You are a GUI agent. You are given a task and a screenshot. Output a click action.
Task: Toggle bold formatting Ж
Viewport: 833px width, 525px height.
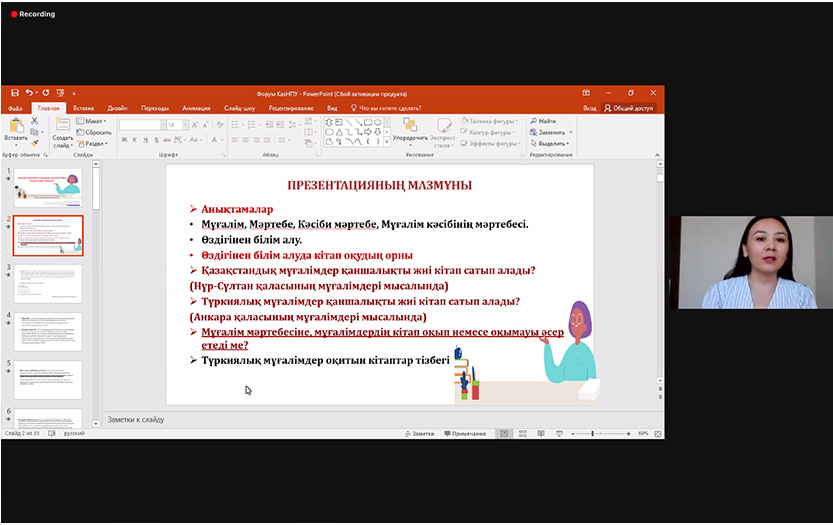(x=124, y=140)
